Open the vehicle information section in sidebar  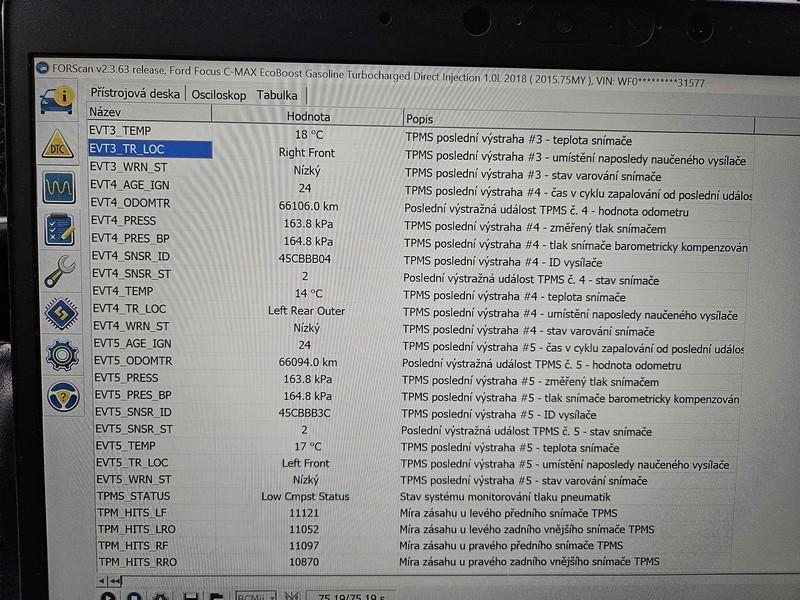(57, 99)
